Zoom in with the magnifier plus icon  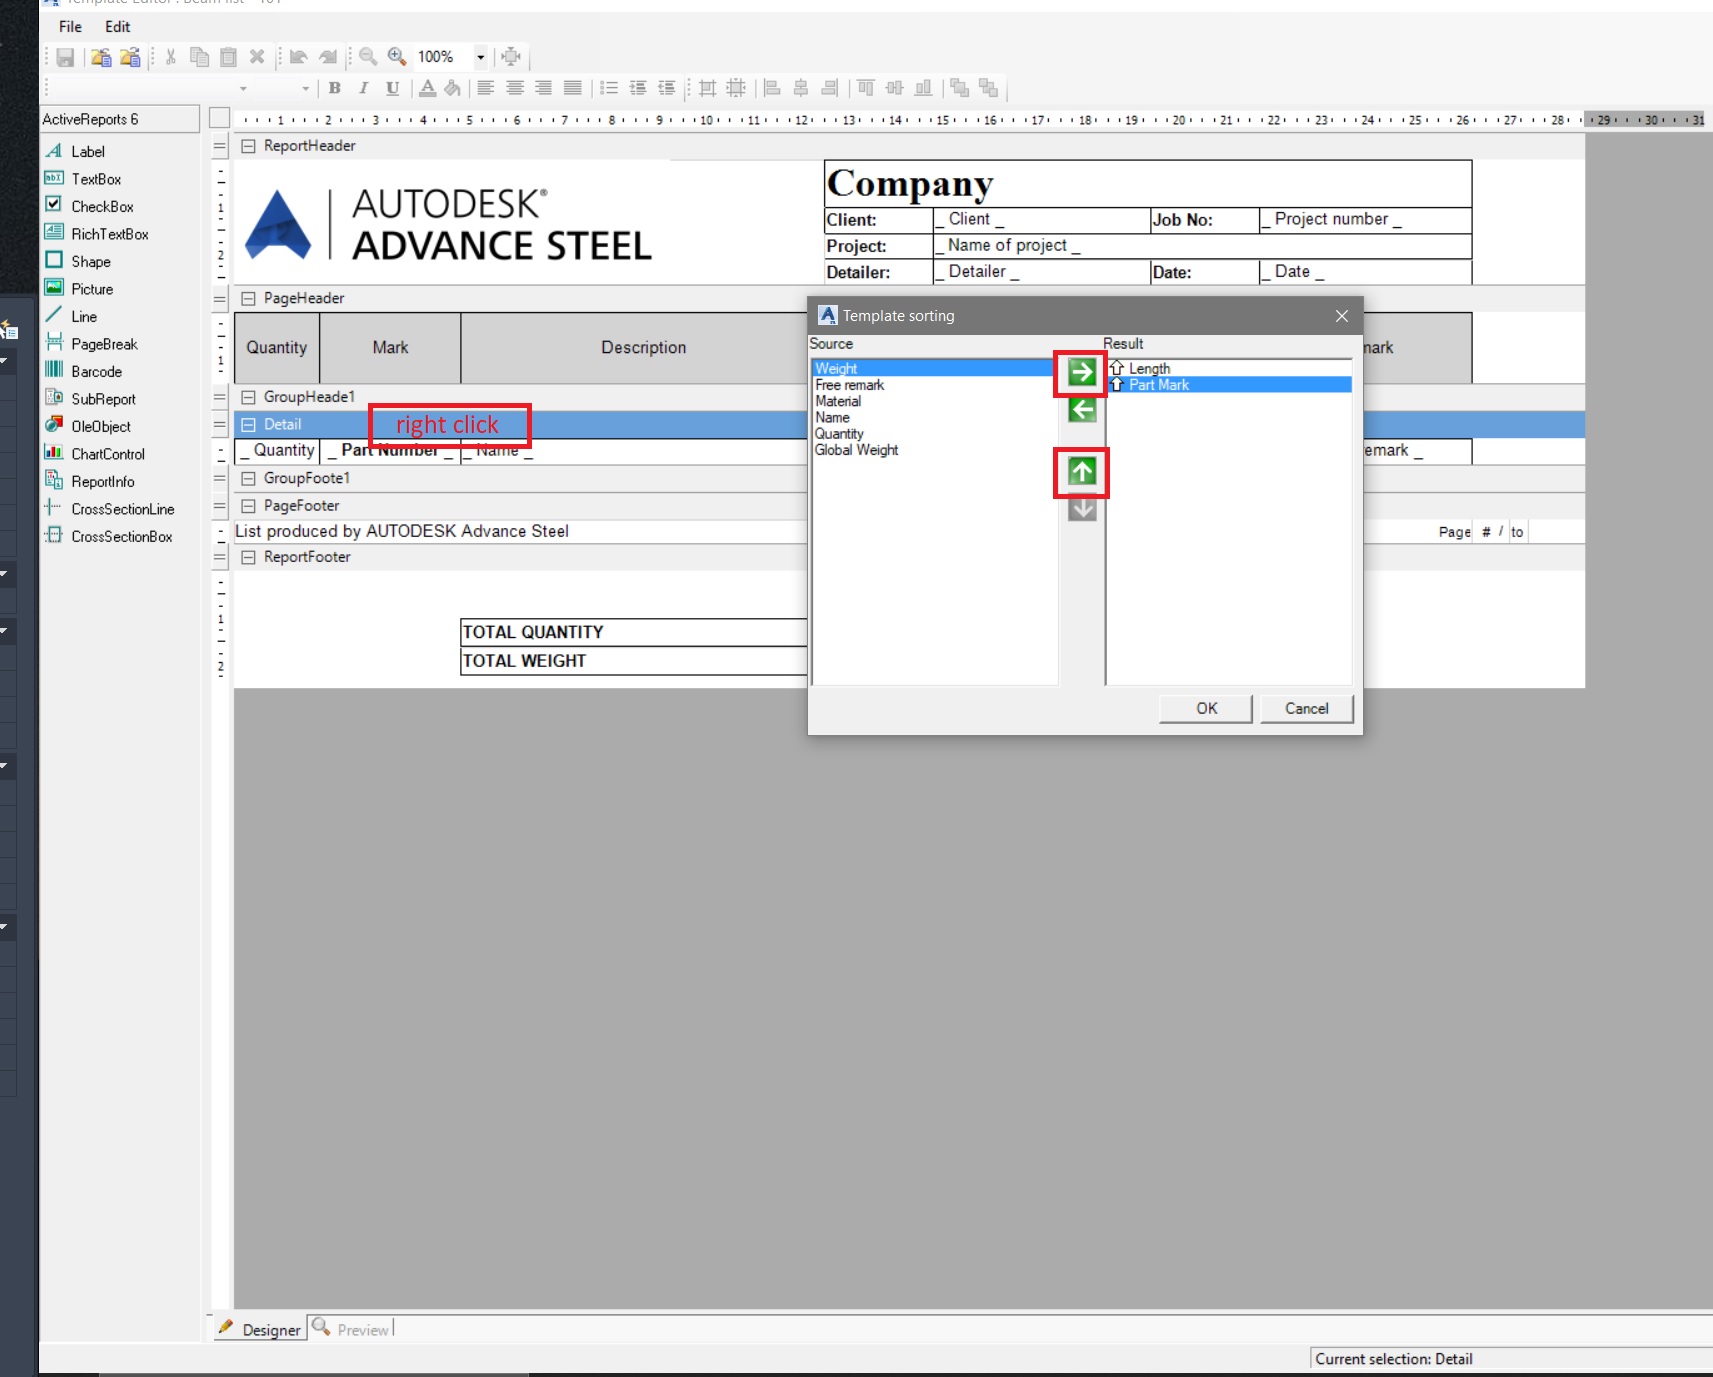click(397, 57)
